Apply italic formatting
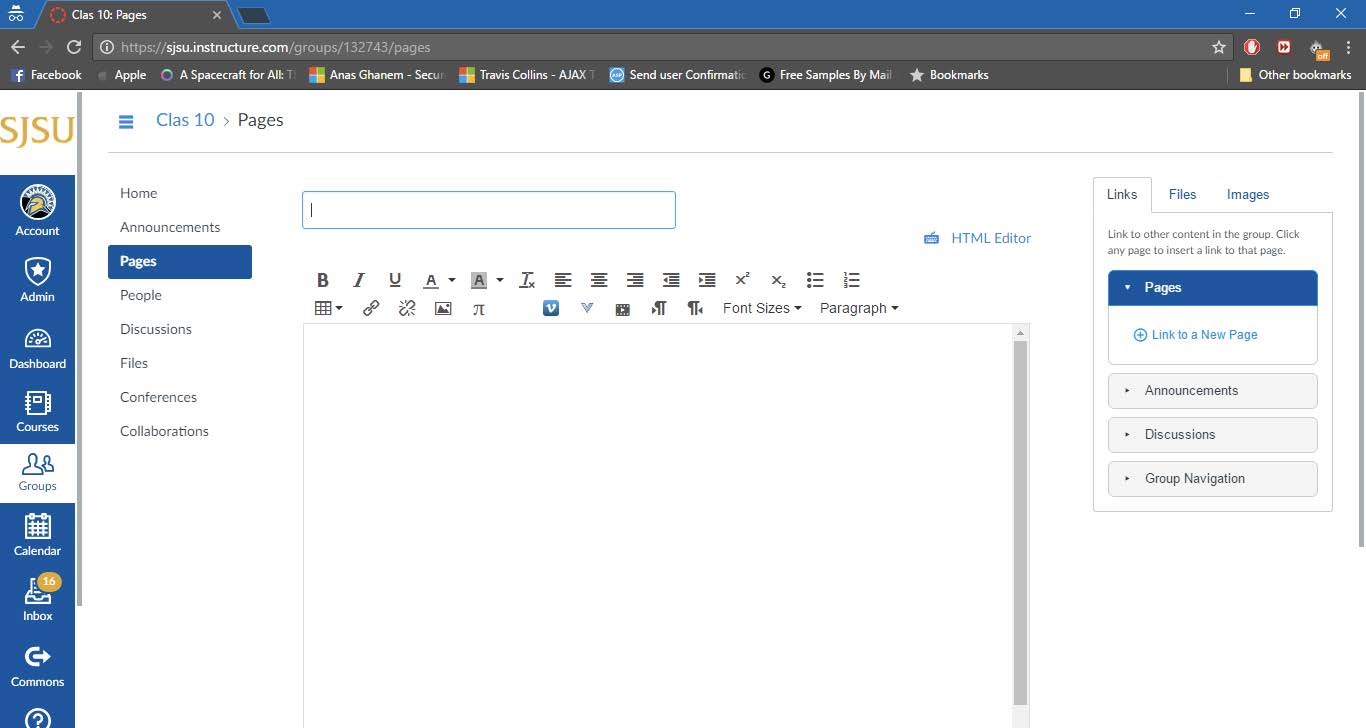The height and width of the screenshot is (728, 1366). point(359,280)
